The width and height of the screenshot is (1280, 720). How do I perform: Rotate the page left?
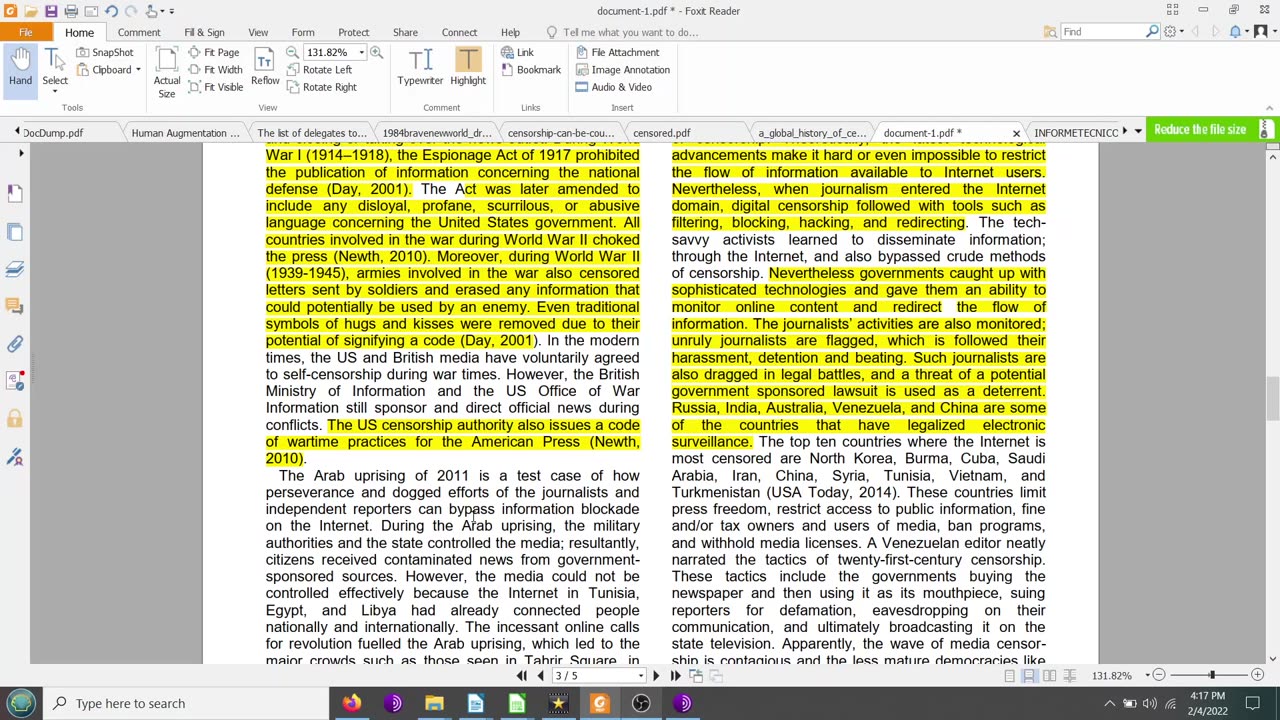pos(319,70)
